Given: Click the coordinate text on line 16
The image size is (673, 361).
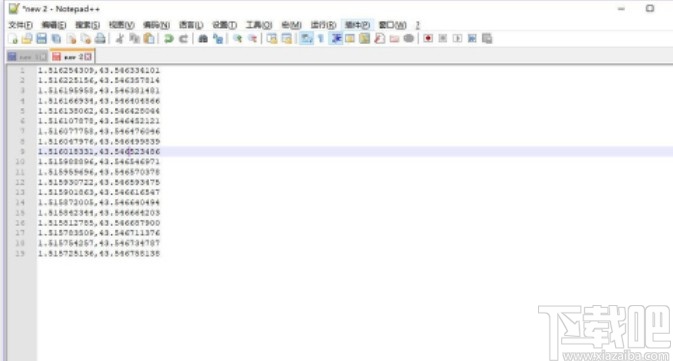Looking at the screenshot, I should coord(99,223).
